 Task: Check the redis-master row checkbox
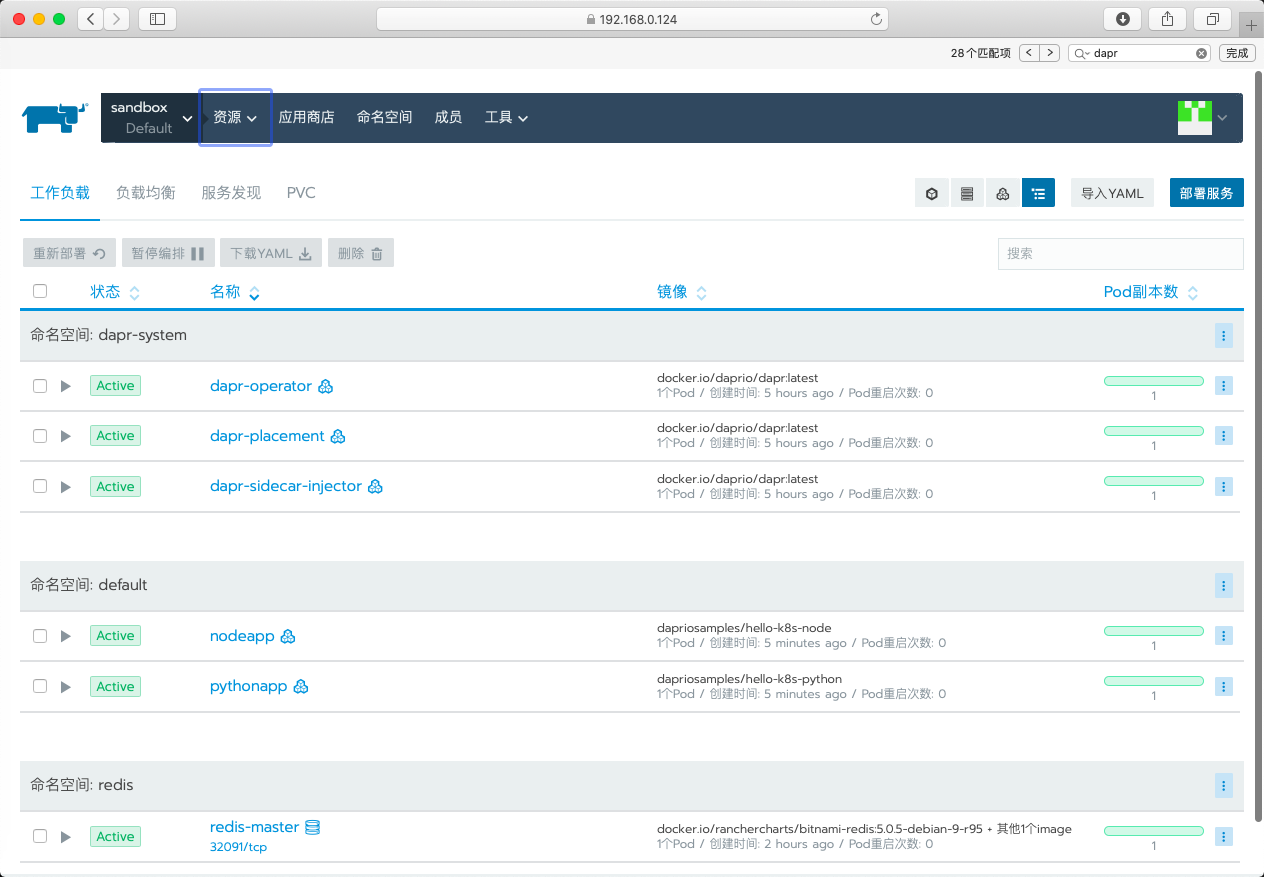coord(40,836)
